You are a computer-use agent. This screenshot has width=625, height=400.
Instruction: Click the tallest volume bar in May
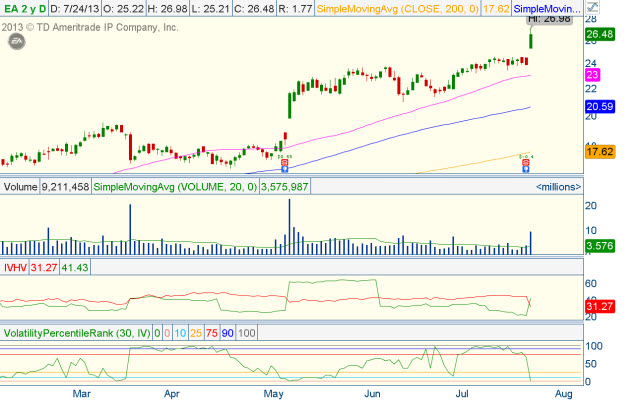click(x=289, y=225)
